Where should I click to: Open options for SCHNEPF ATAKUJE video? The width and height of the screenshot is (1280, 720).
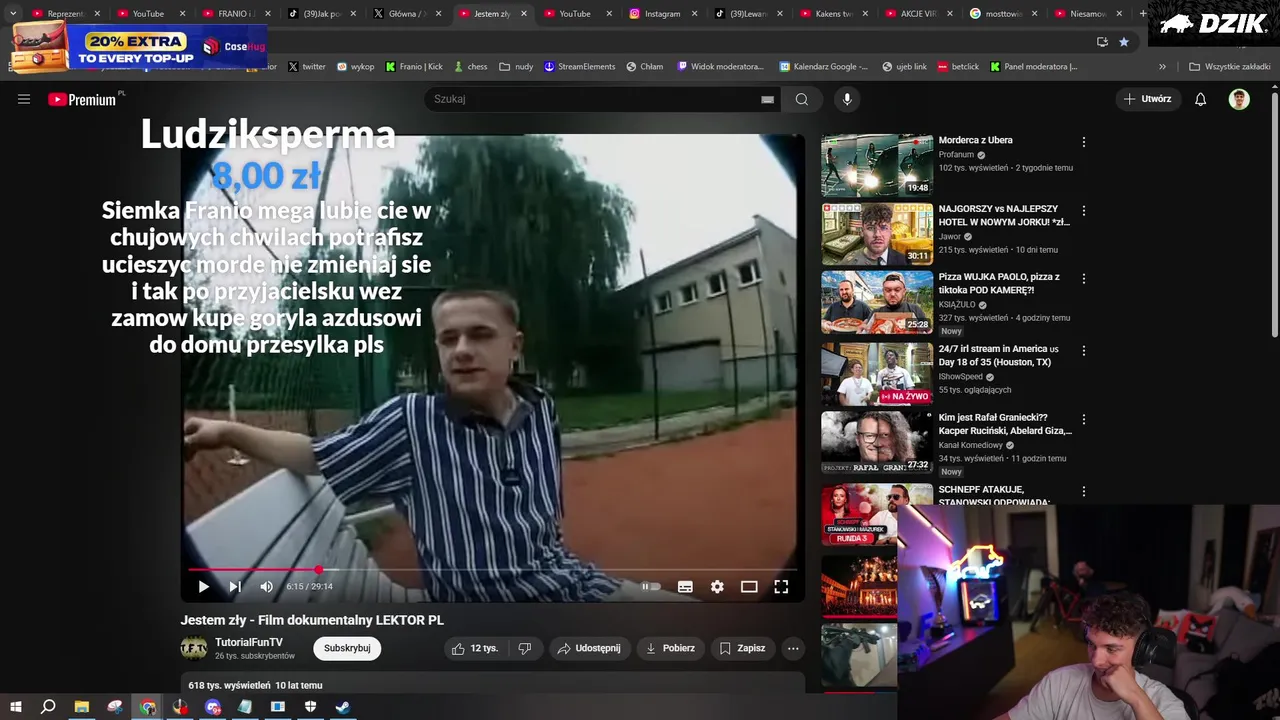1083,492
